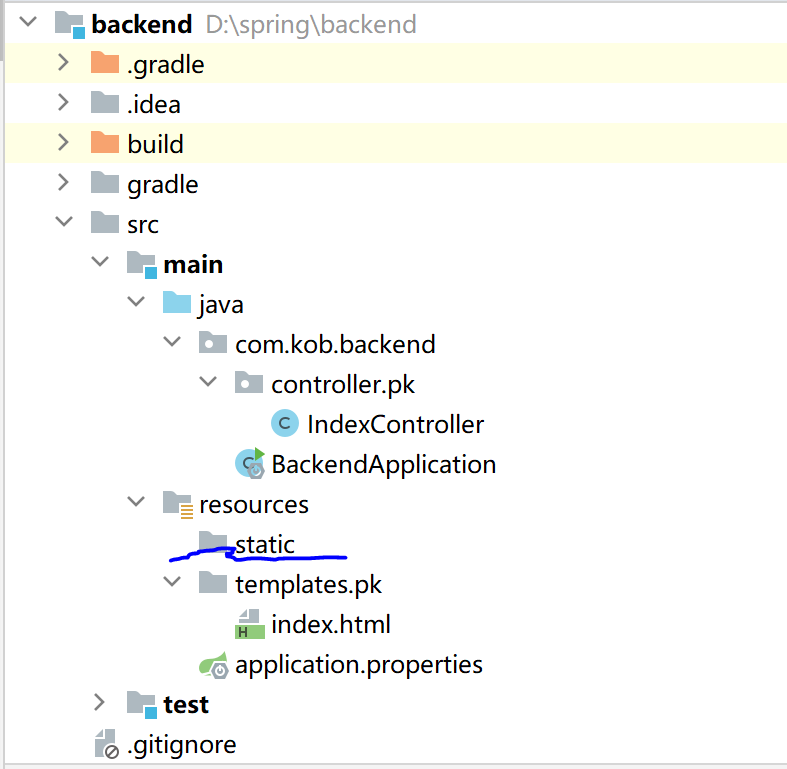
Task: Click the IndexController Java class icon
Action: [x=285, y=424]
